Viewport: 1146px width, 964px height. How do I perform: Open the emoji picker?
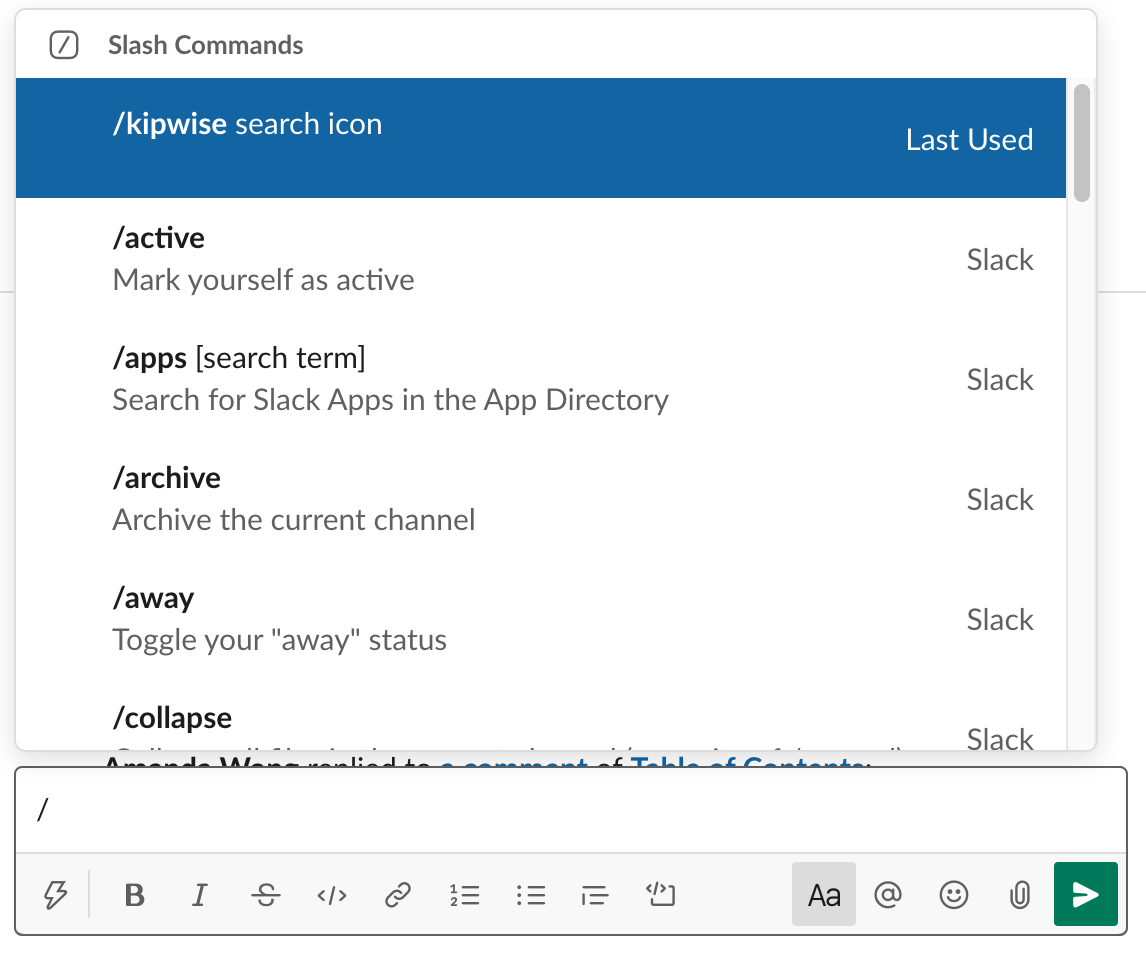pyautogui.click(x=954, y=895)
